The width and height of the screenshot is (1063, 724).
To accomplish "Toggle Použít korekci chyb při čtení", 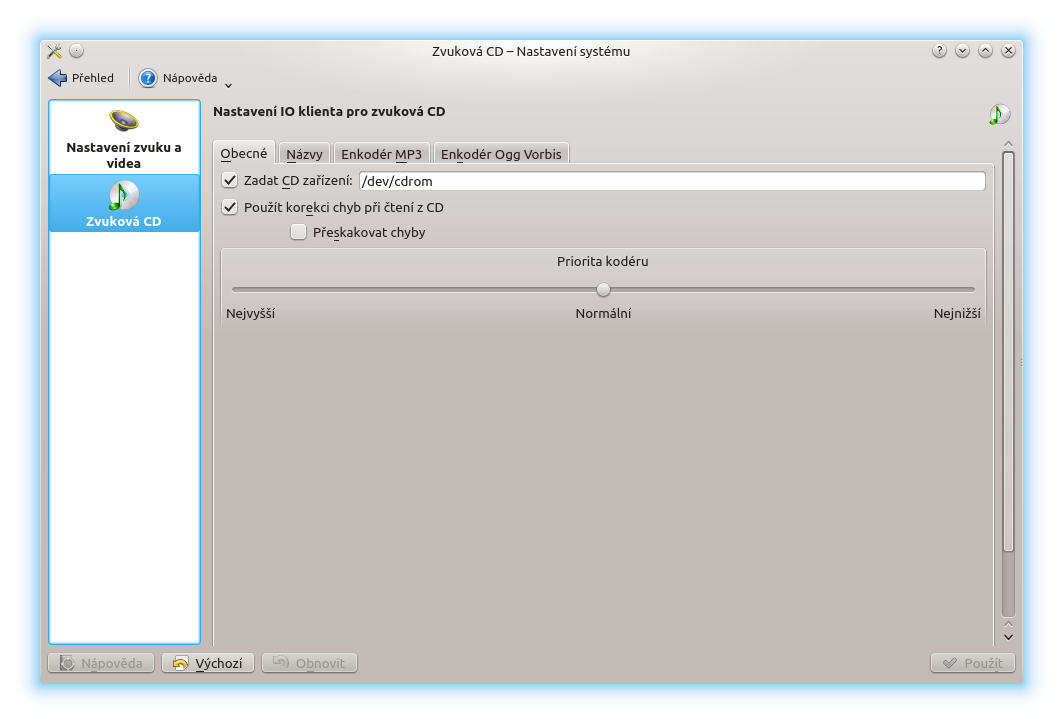I will 230,207.
